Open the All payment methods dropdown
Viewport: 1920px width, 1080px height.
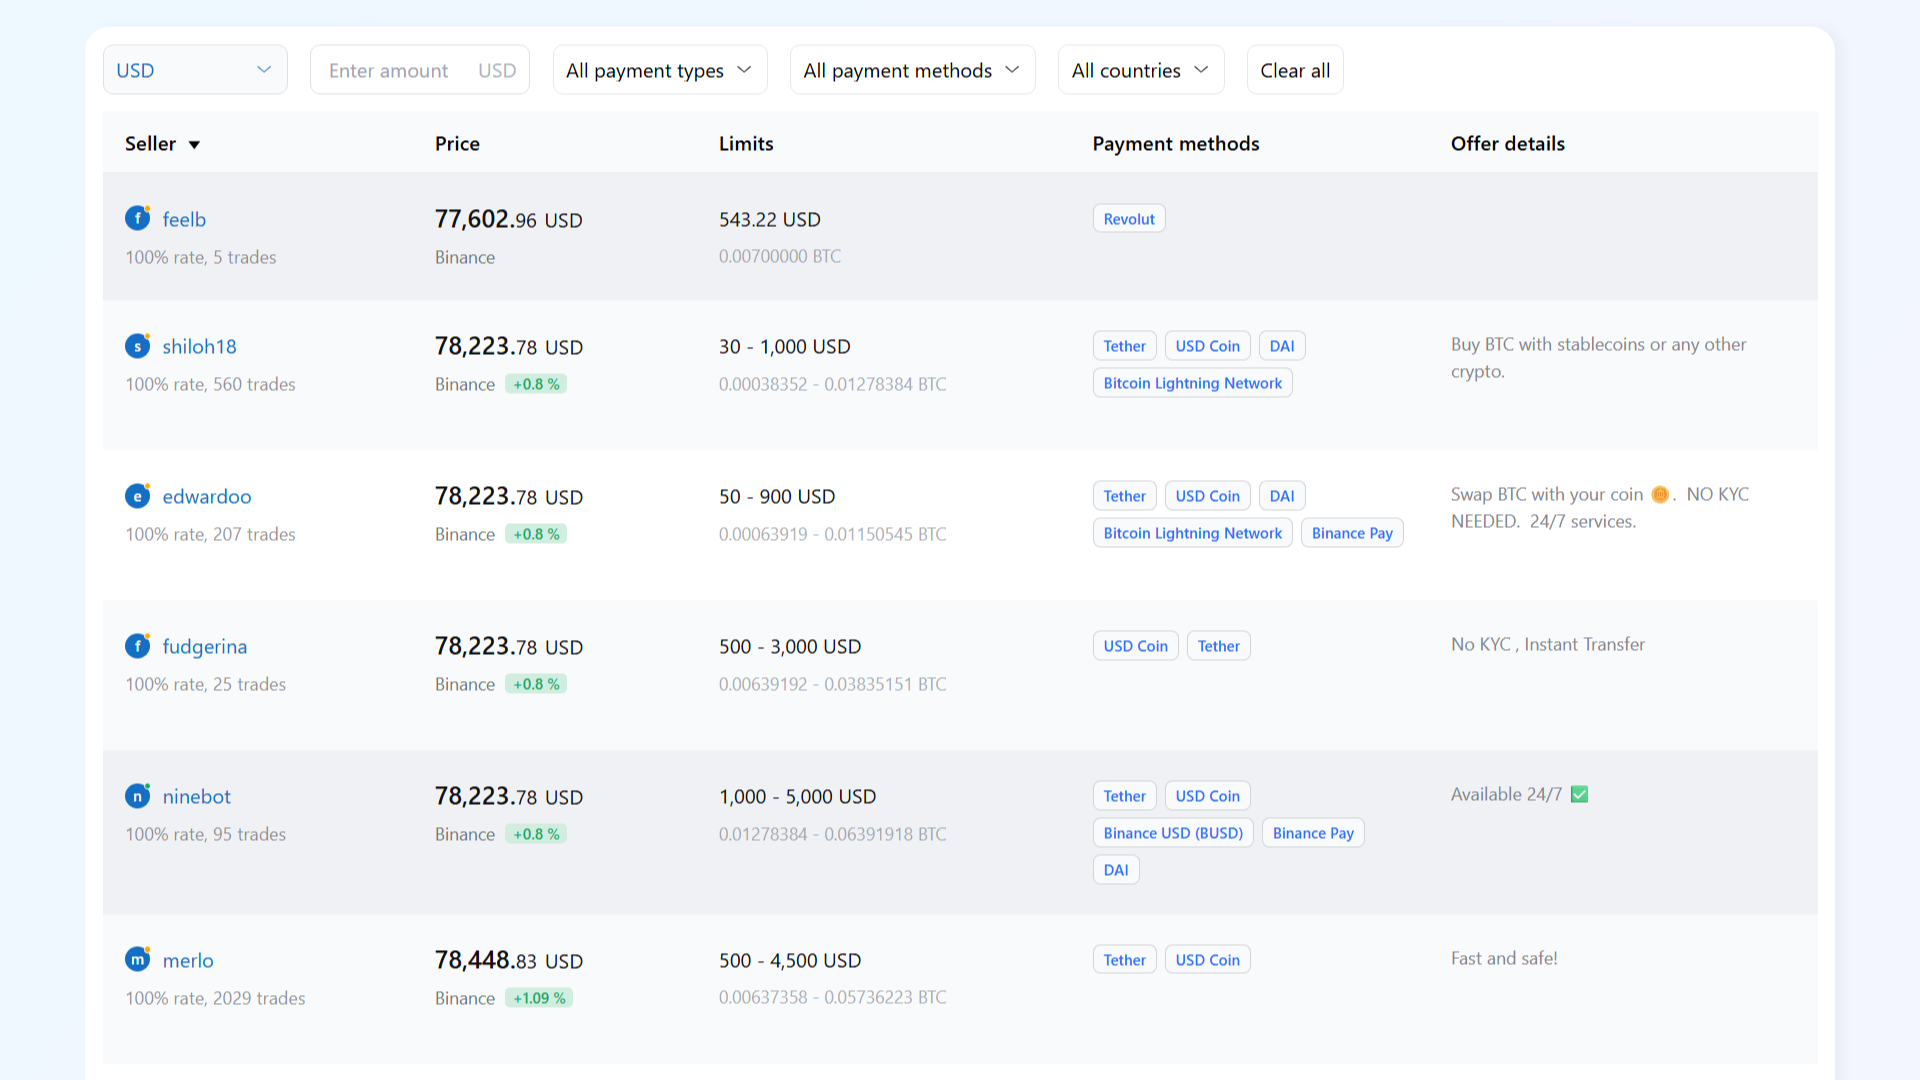click(911, 69)
